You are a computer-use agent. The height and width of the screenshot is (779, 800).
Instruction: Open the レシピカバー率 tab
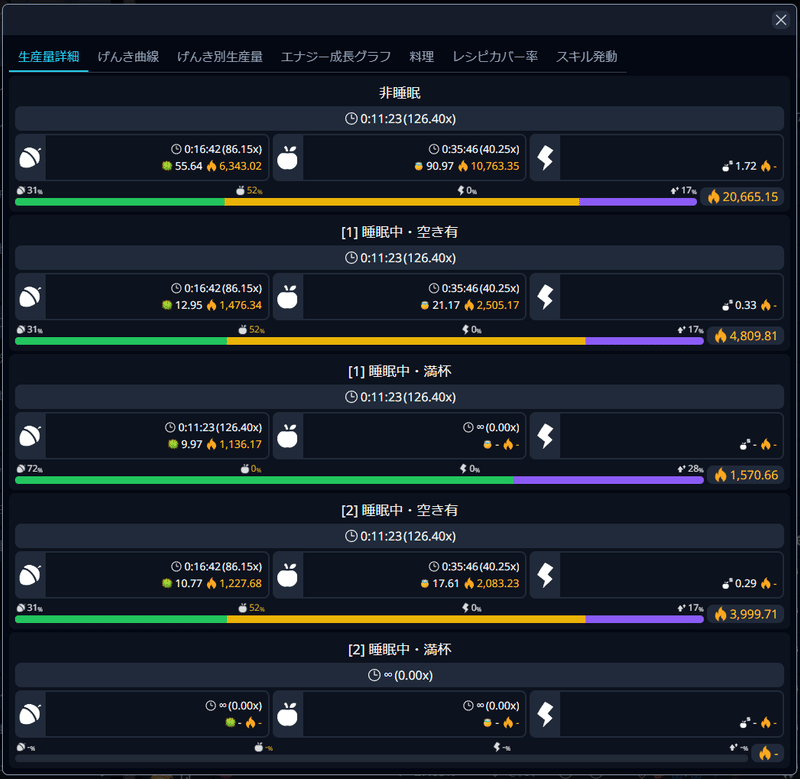495,57
